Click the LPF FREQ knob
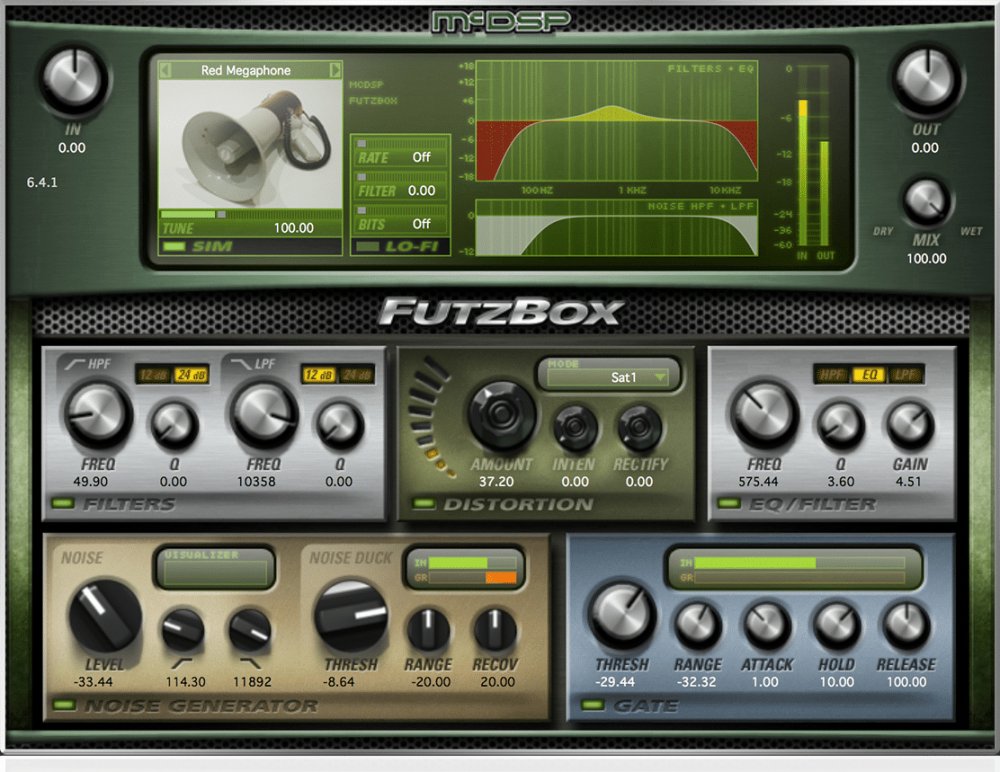 265,413
